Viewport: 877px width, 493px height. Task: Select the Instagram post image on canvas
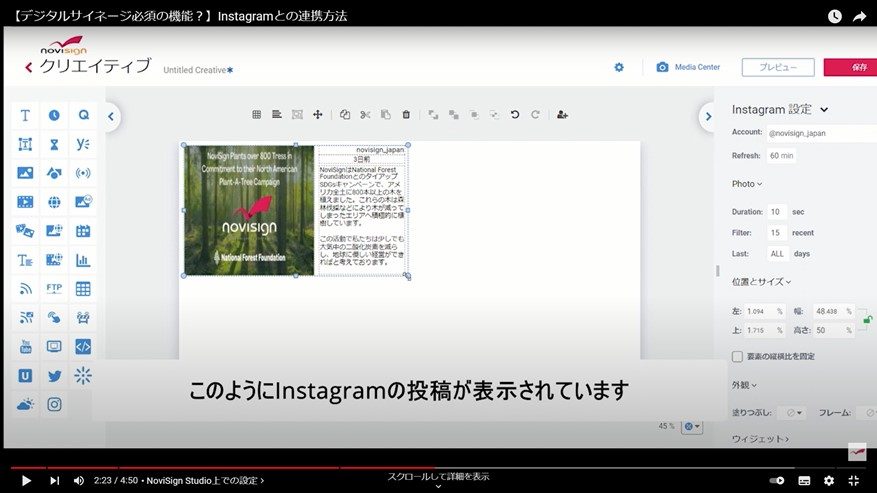click(x=249, y=210)
